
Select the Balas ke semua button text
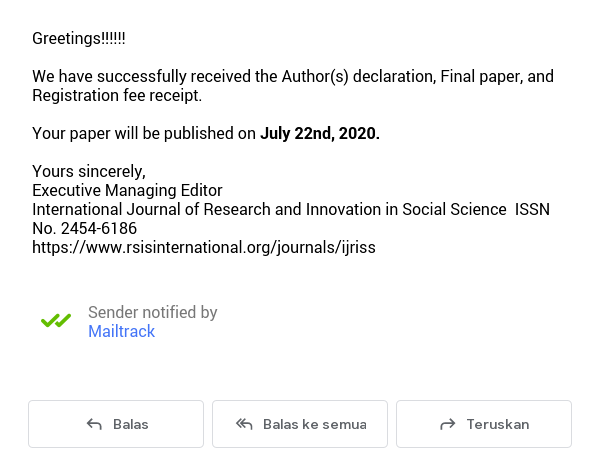[x=315, y=424]
